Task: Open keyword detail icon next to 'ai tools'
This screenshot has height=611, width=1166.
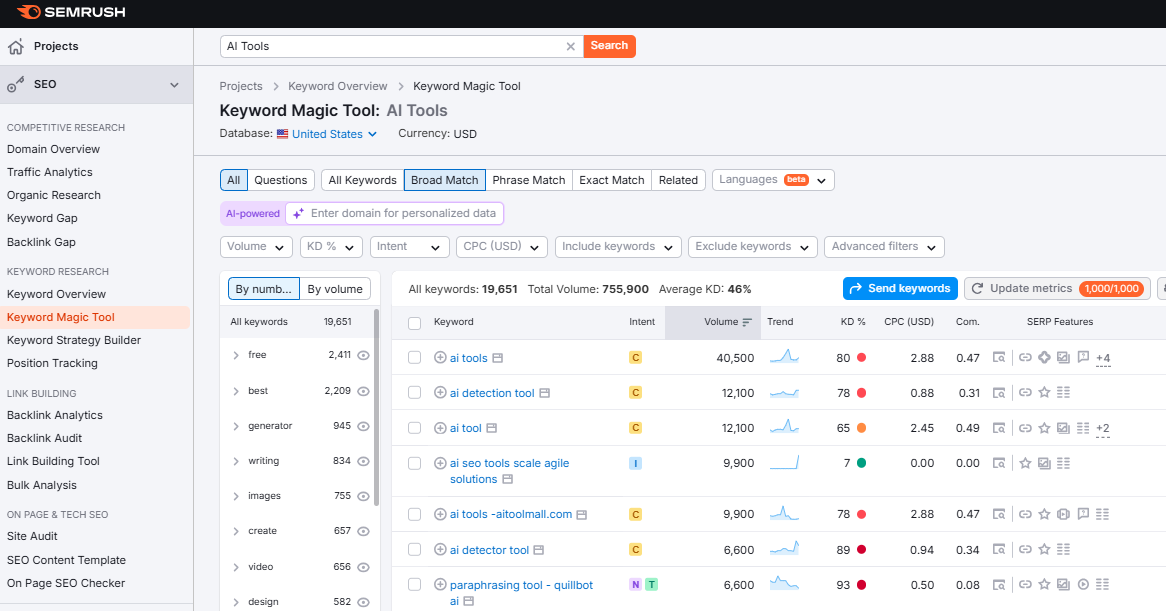Action: coord(498,358)
